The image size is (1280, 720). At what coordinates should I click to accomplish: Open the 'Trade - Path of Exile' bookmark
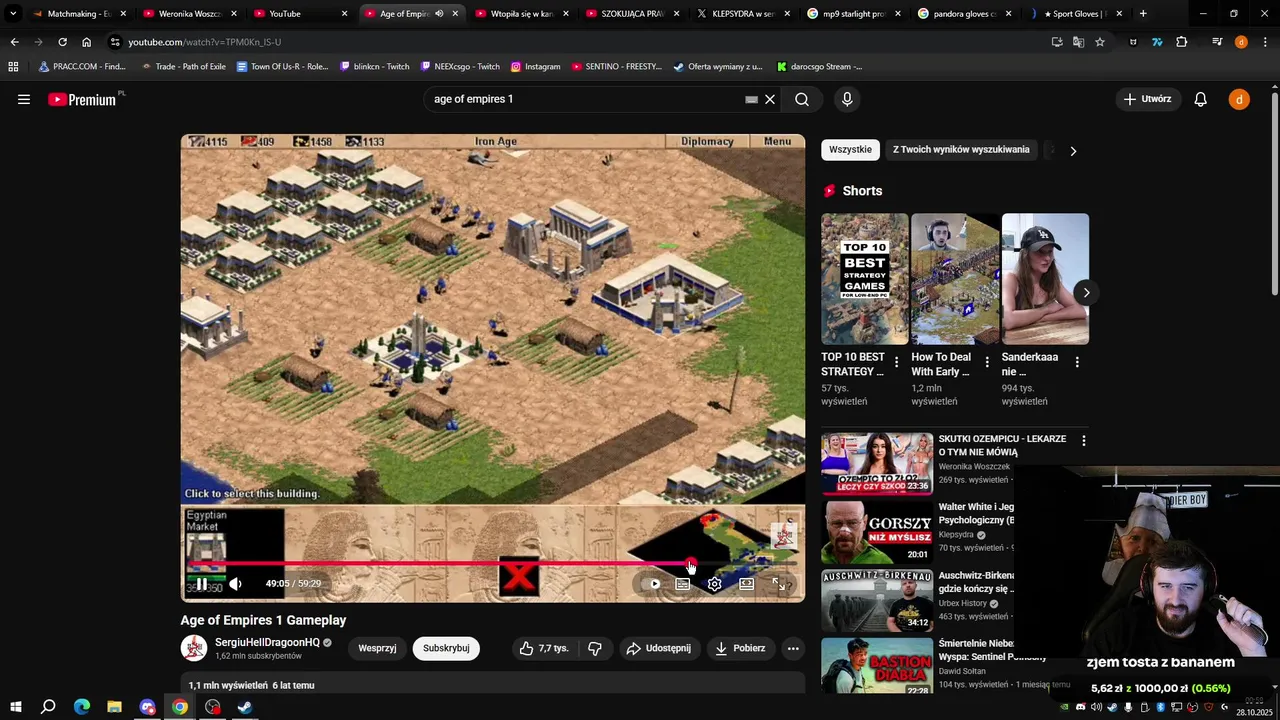(x=183, y=67)
